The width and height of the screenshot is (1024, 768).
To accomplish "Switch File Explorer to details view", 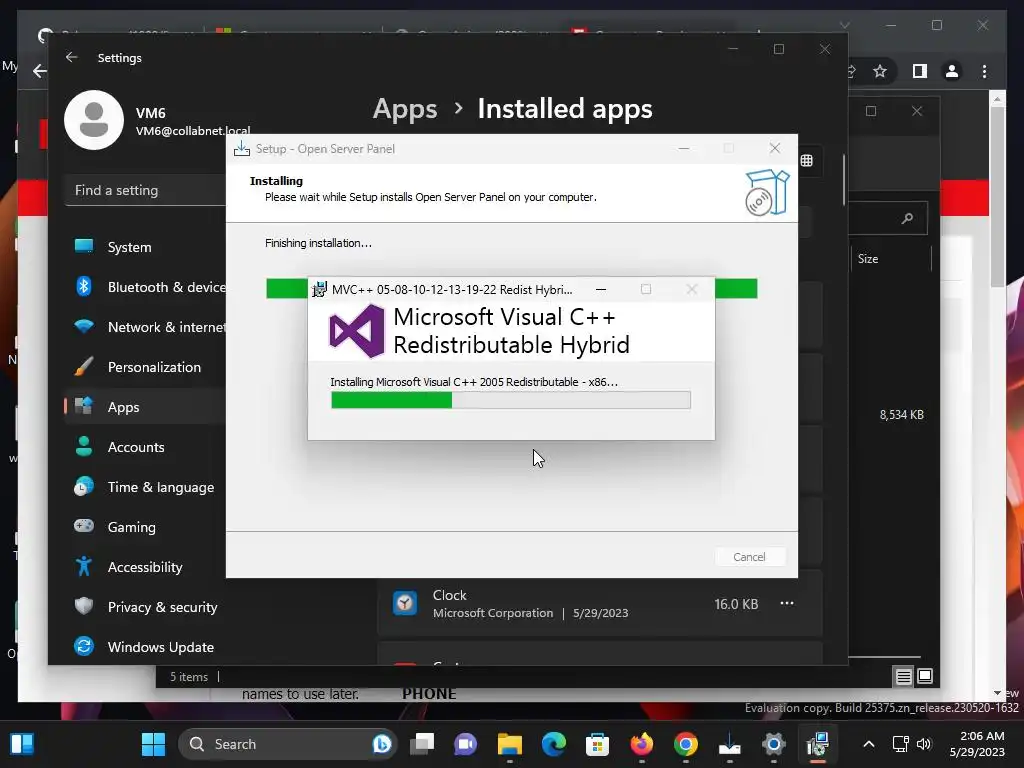I will [903, 677].
